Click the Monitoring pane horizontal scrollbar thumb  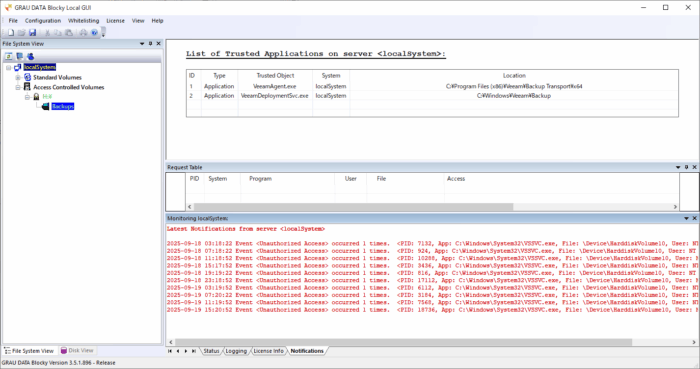404,342
